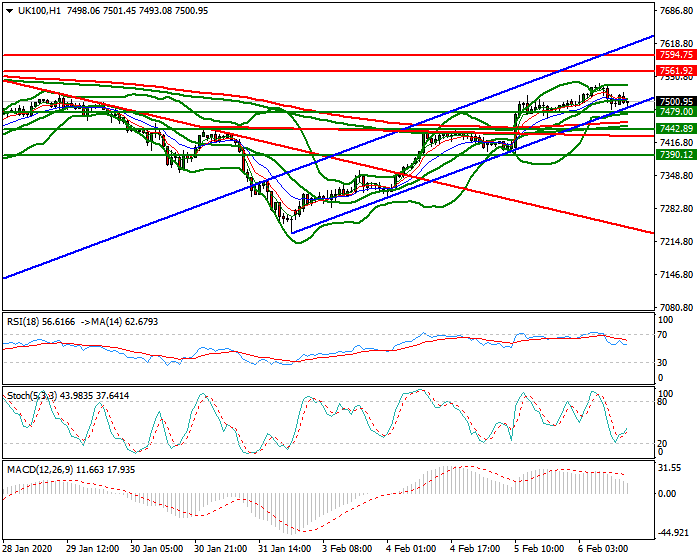Viewport: 700px width, 560px height.
Task: Click the current price tag 7500.95
Action: click(676, 102)
